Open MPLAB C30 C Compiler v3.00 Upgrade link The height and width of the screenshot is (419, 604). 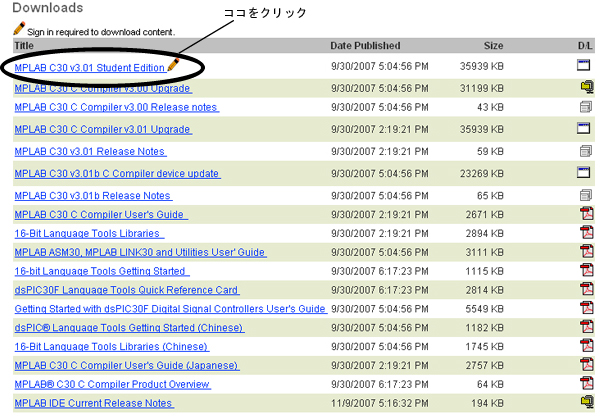click(x=103, y=89)
